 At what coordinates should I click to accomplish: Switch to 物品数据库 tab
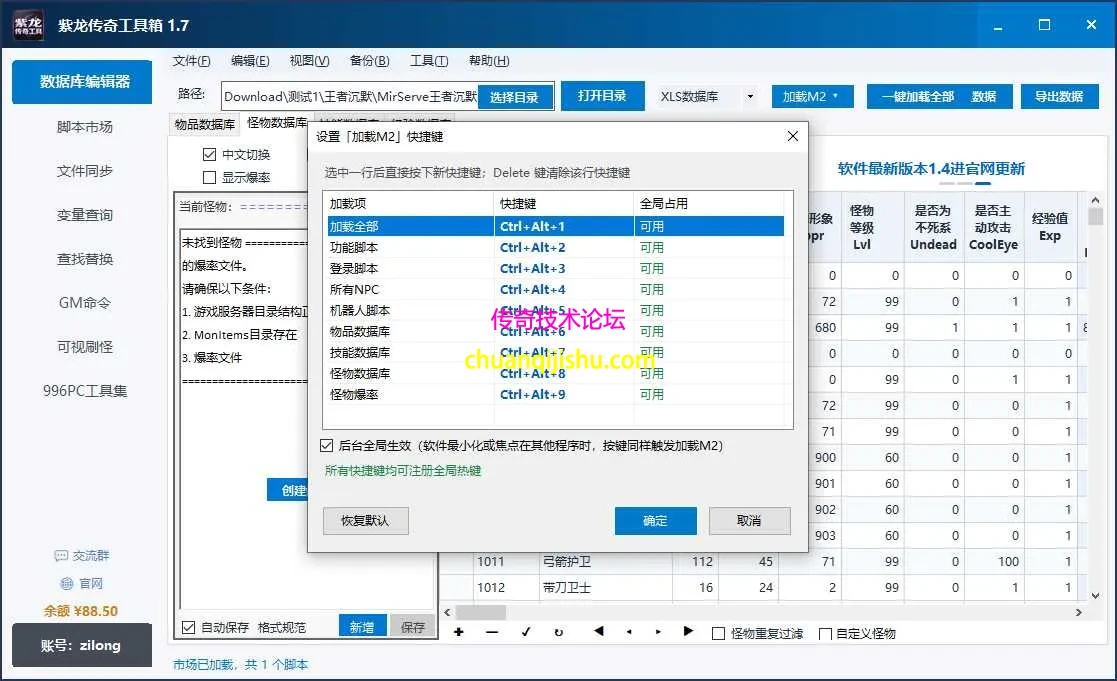205,124
